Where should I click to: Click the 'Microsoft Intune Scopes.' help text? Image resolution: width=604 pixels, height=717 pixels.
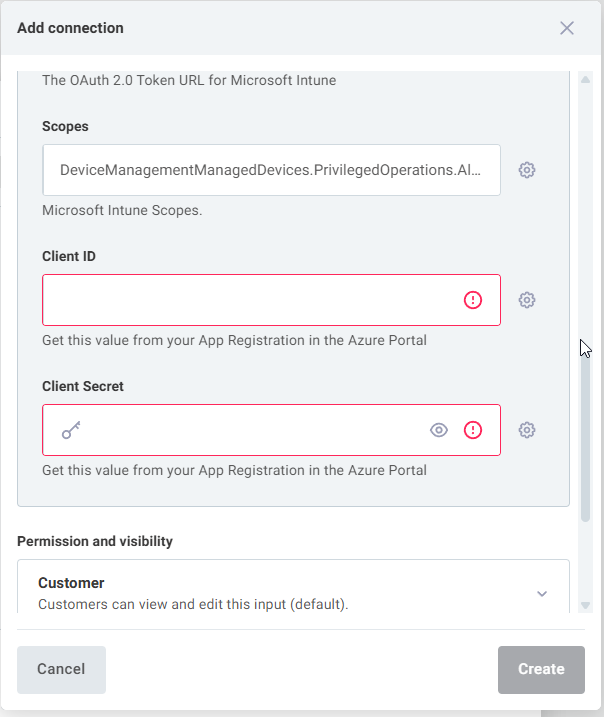tap(122, 210)
